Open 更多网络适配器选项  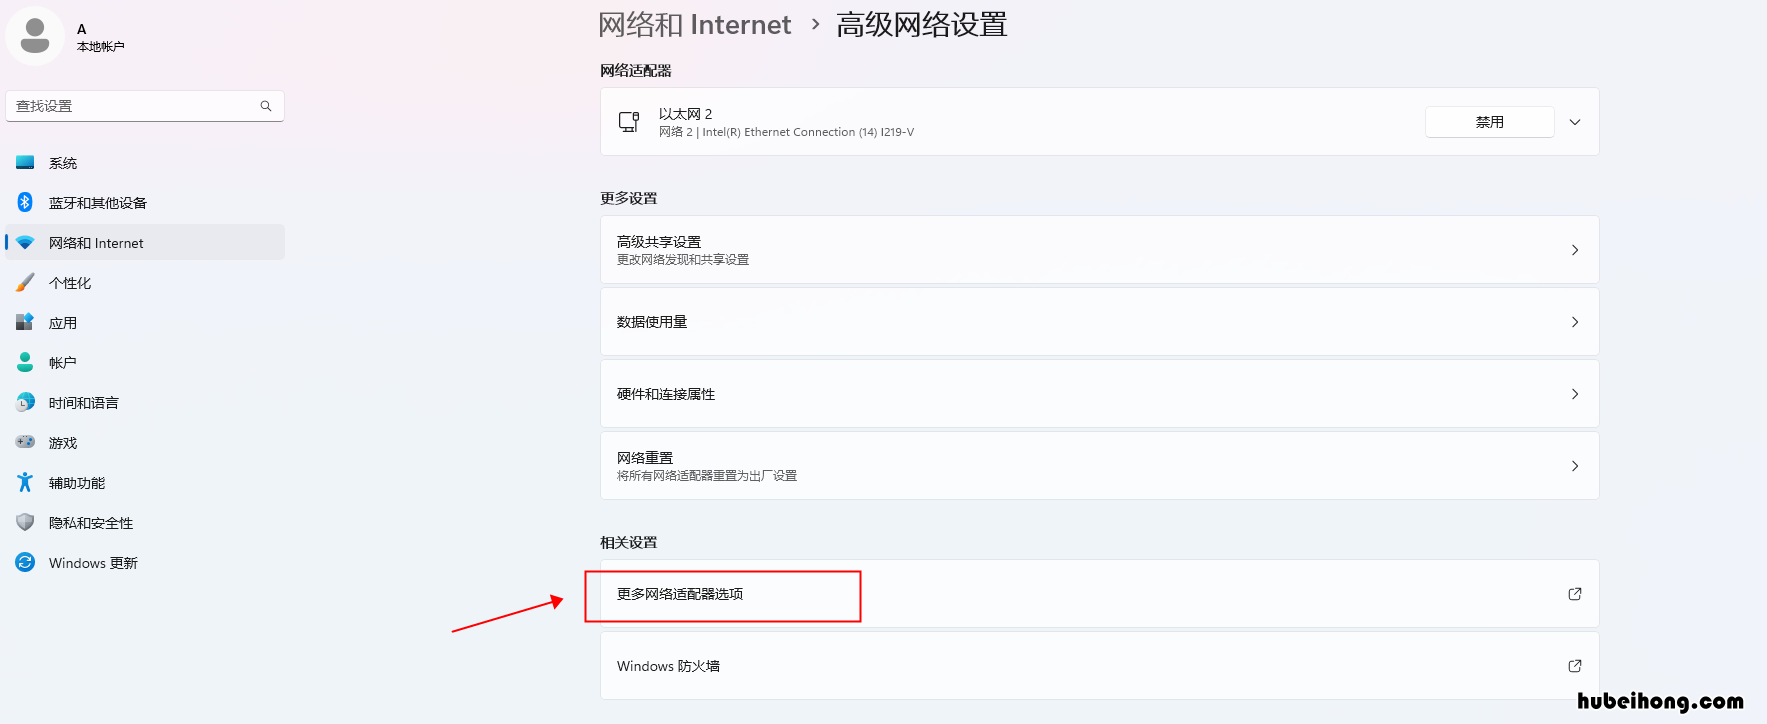click(1100, 594)
